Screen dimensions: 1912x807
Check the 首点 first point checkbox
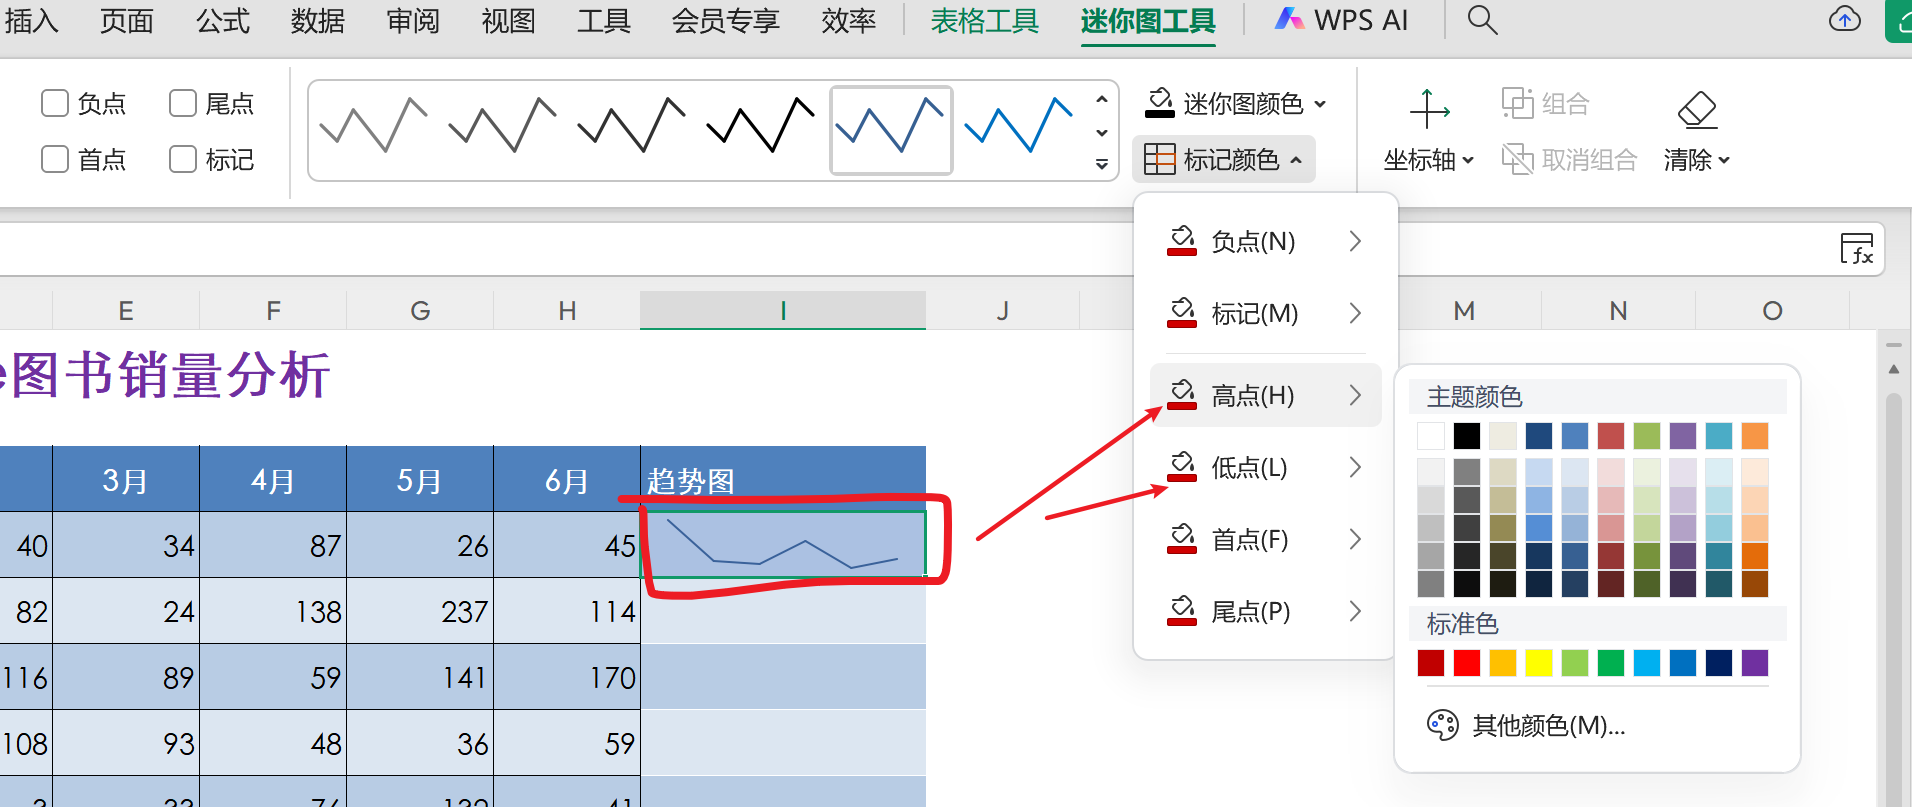(x=55, y=159)
